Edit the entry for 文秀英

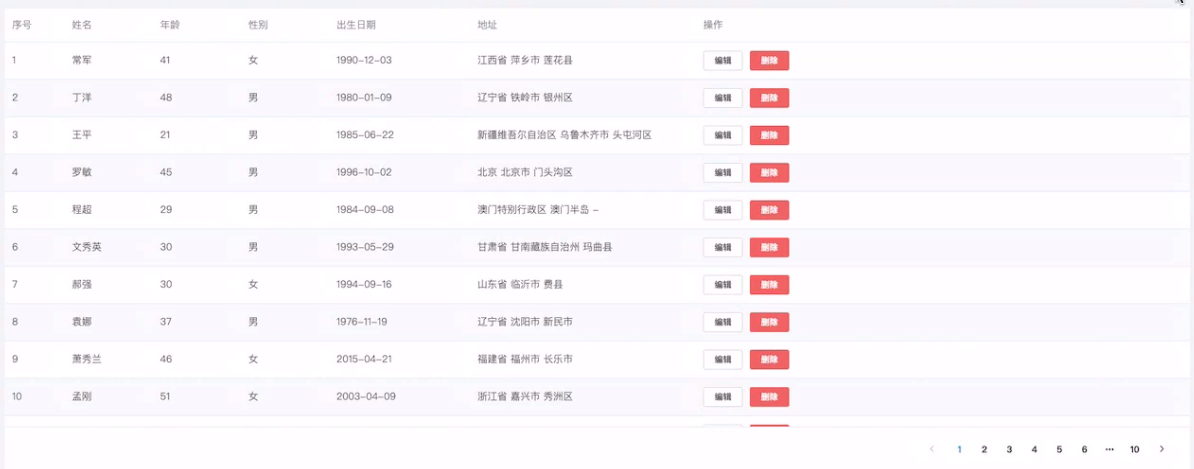click(x=723, y=247)
